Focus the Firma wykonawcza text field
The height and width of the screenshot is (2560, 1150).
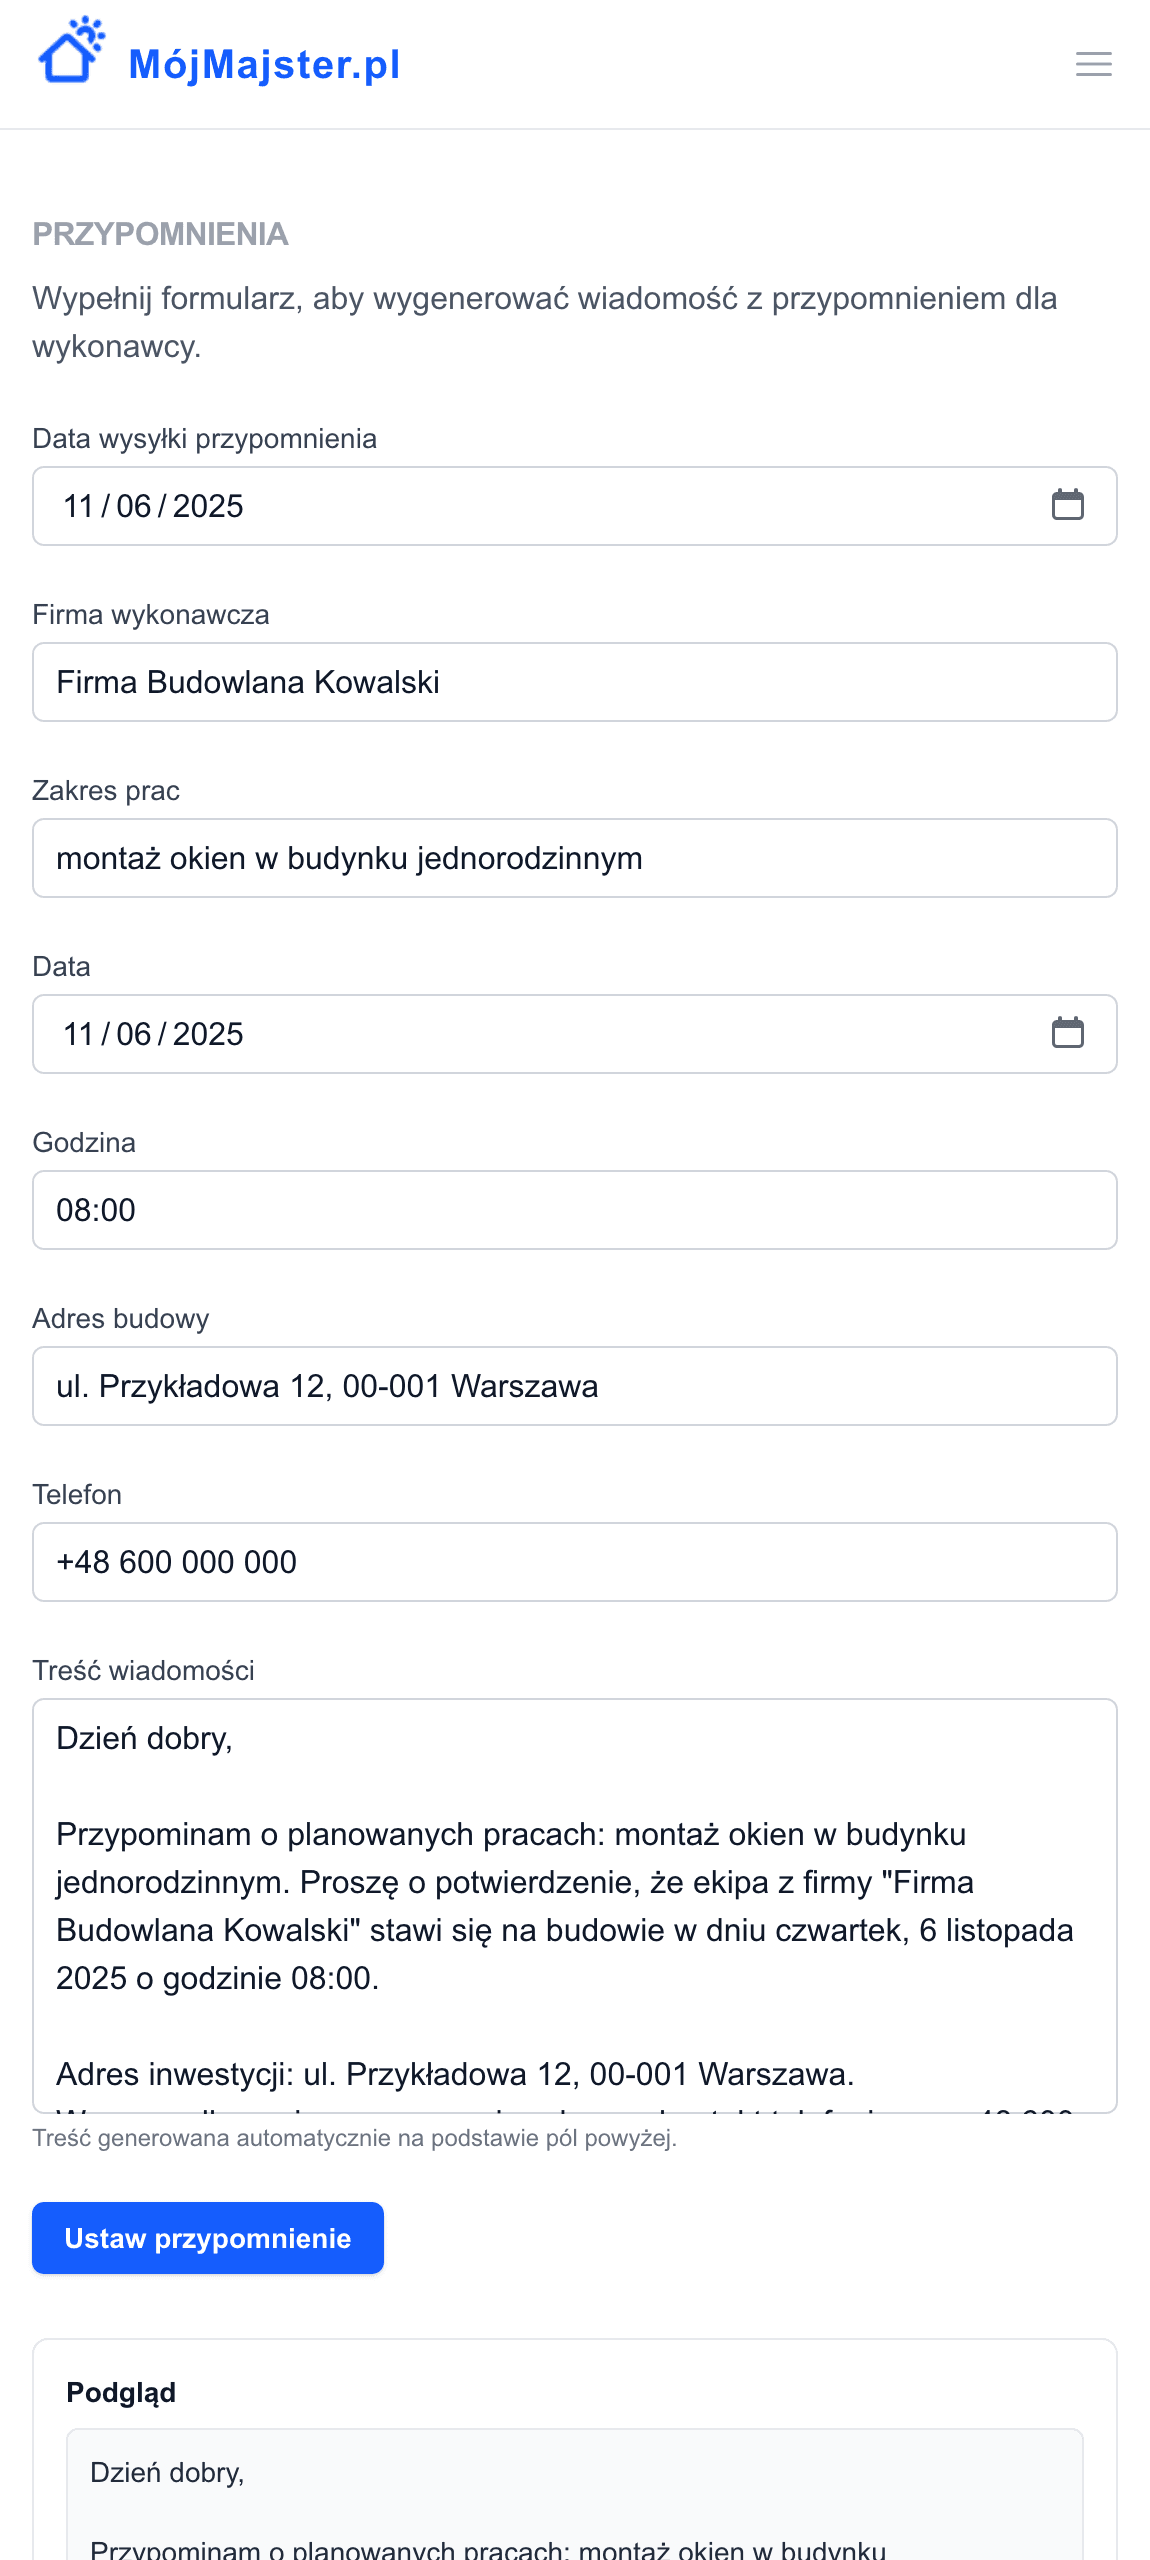574,682
